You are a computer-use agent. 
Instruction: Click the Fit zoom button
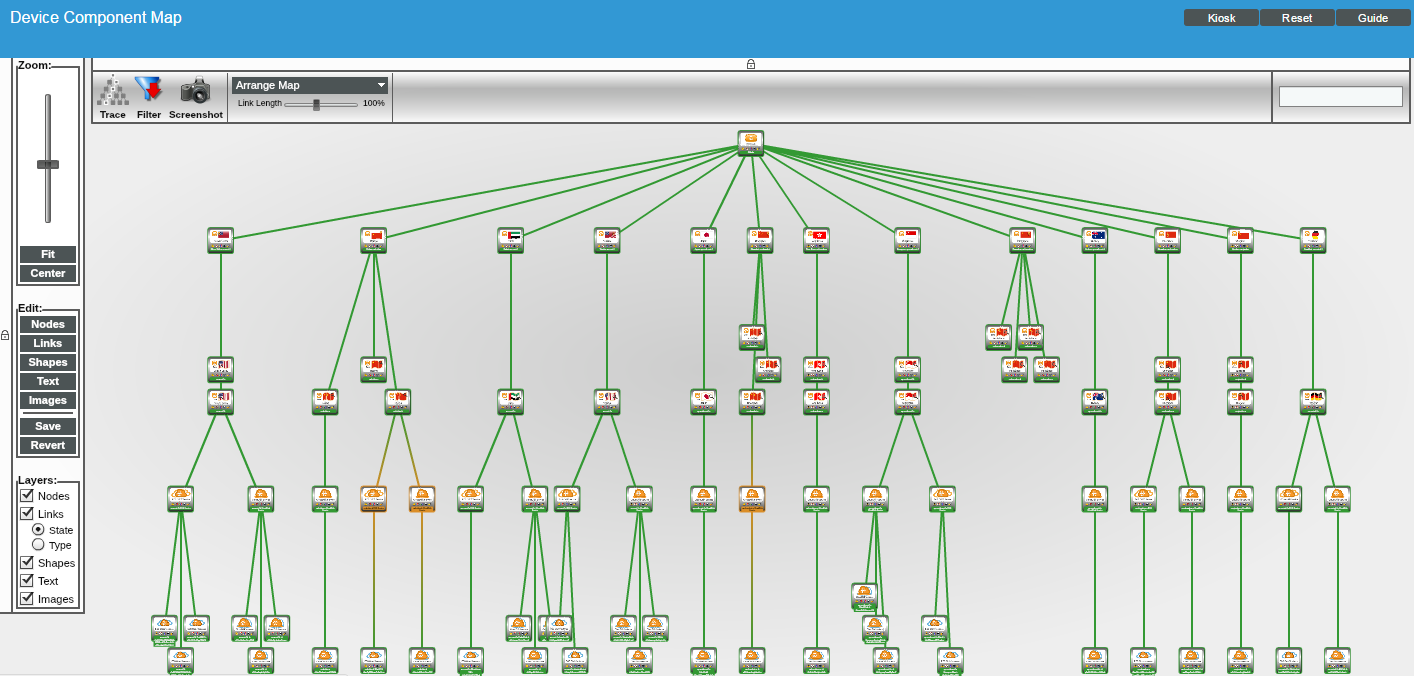click(48, 254)
